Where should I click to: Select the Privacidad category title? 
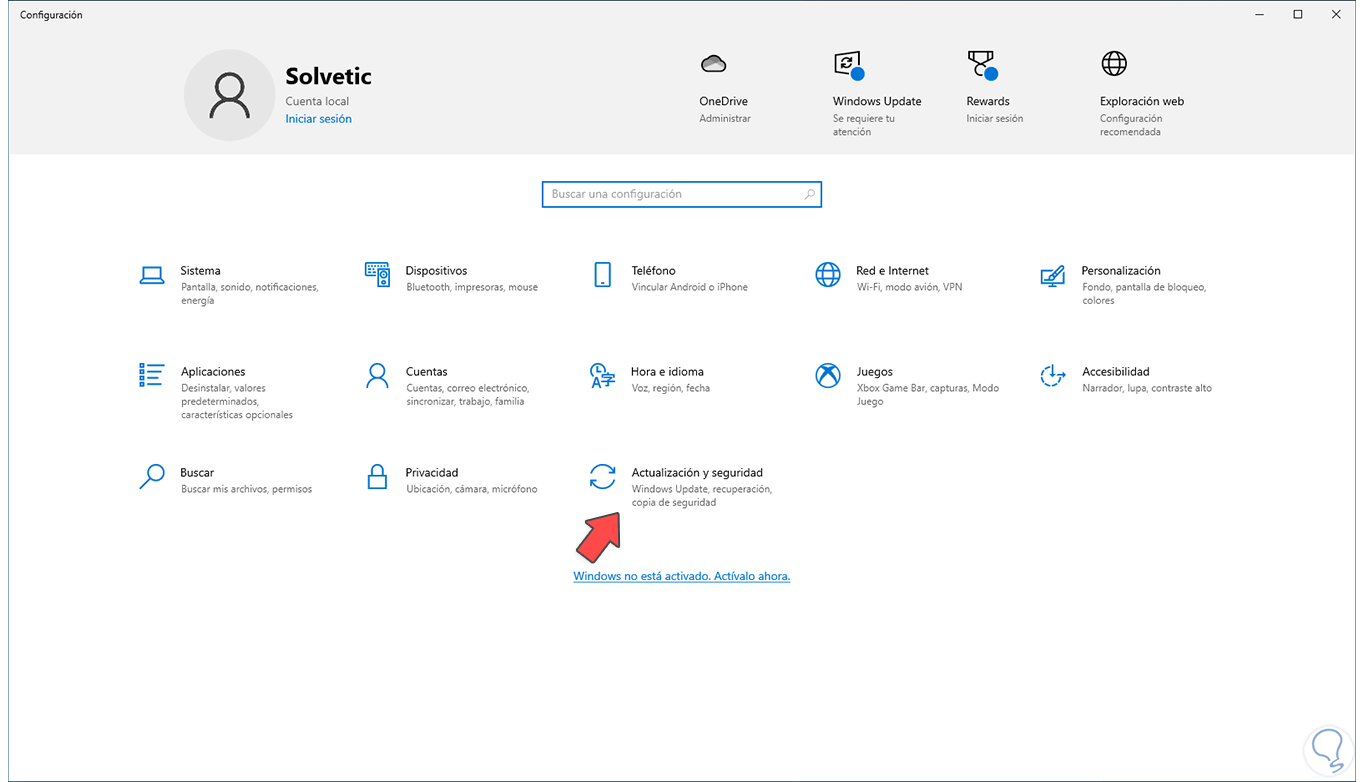point(432,473)
